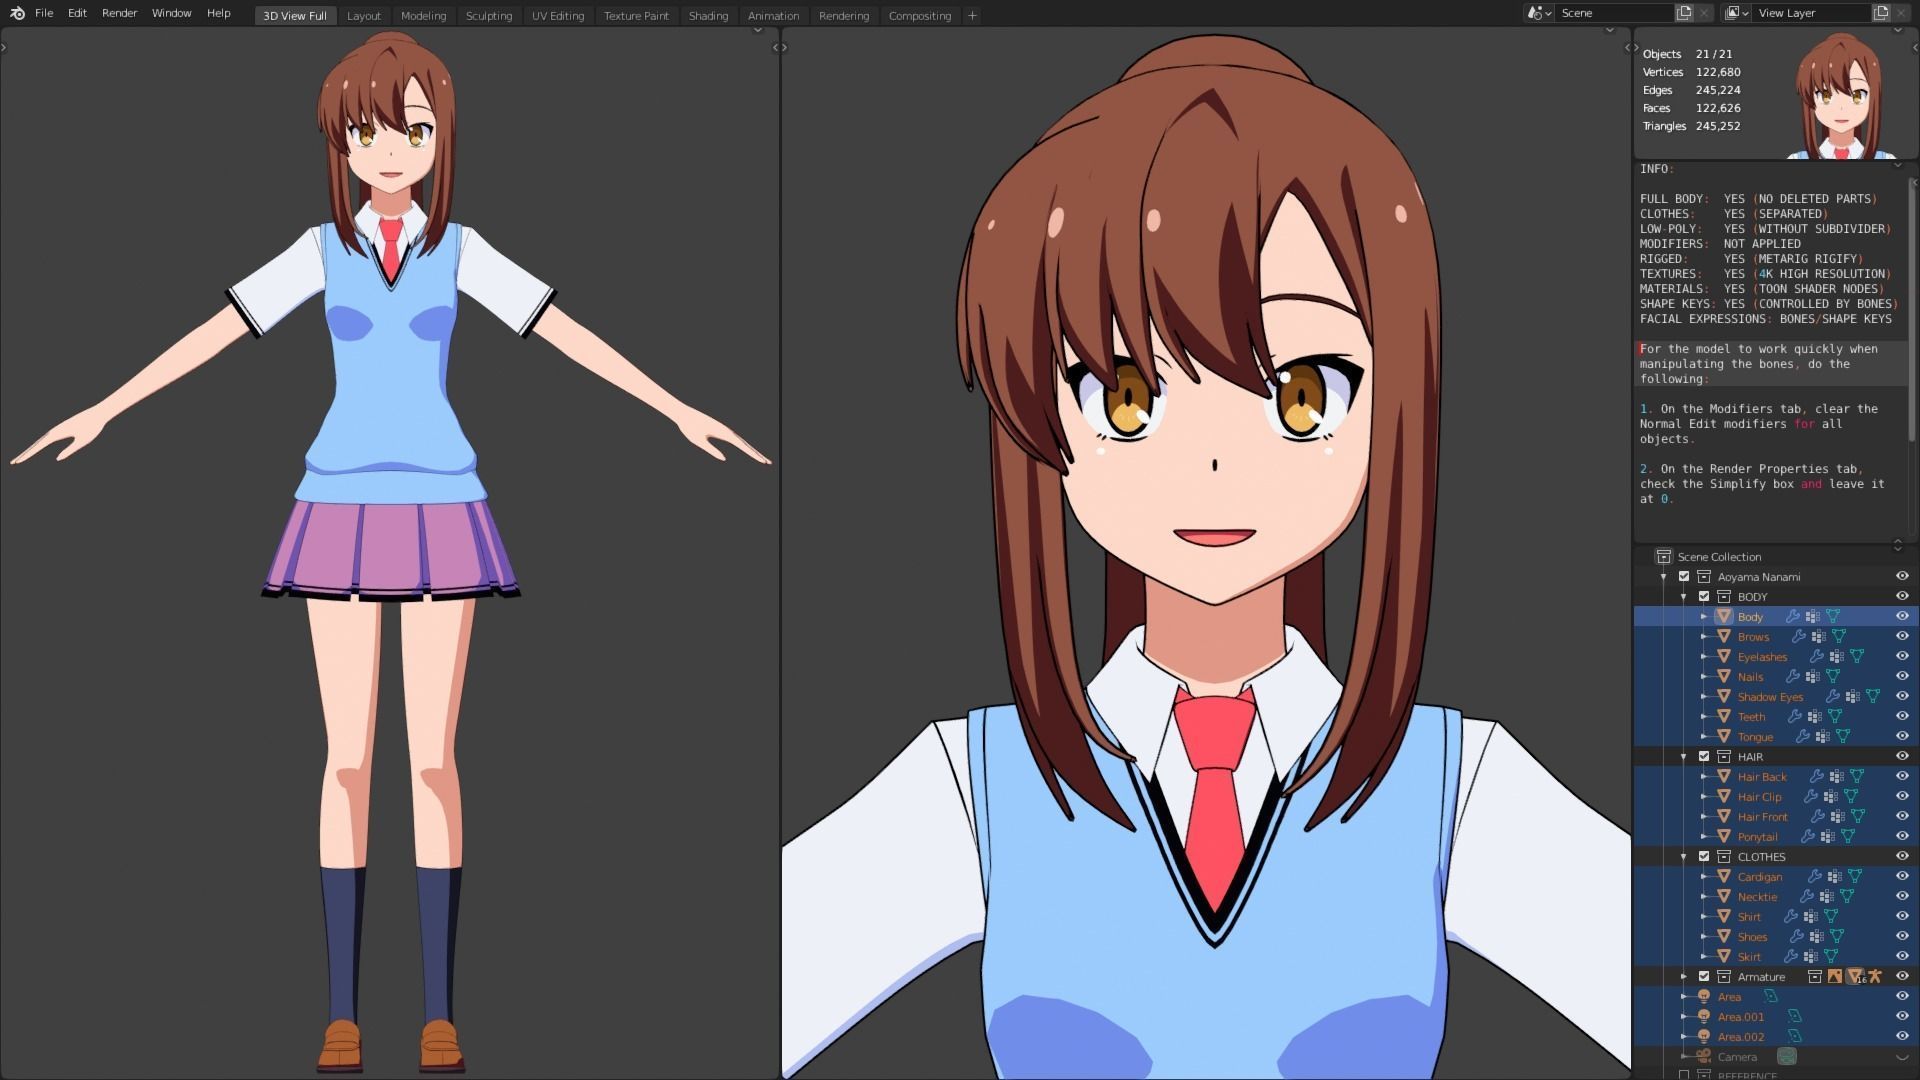Click the Ponytail vertex groups icon
1920x1080 pixels.
pyautogui.click(x=1827, y=837)
